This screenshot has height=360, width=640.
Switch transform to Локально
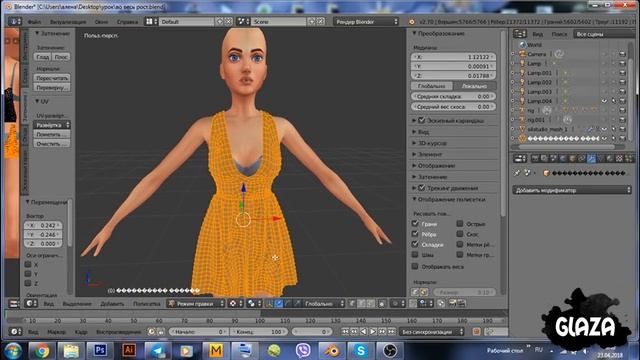(x=474, y=86)
